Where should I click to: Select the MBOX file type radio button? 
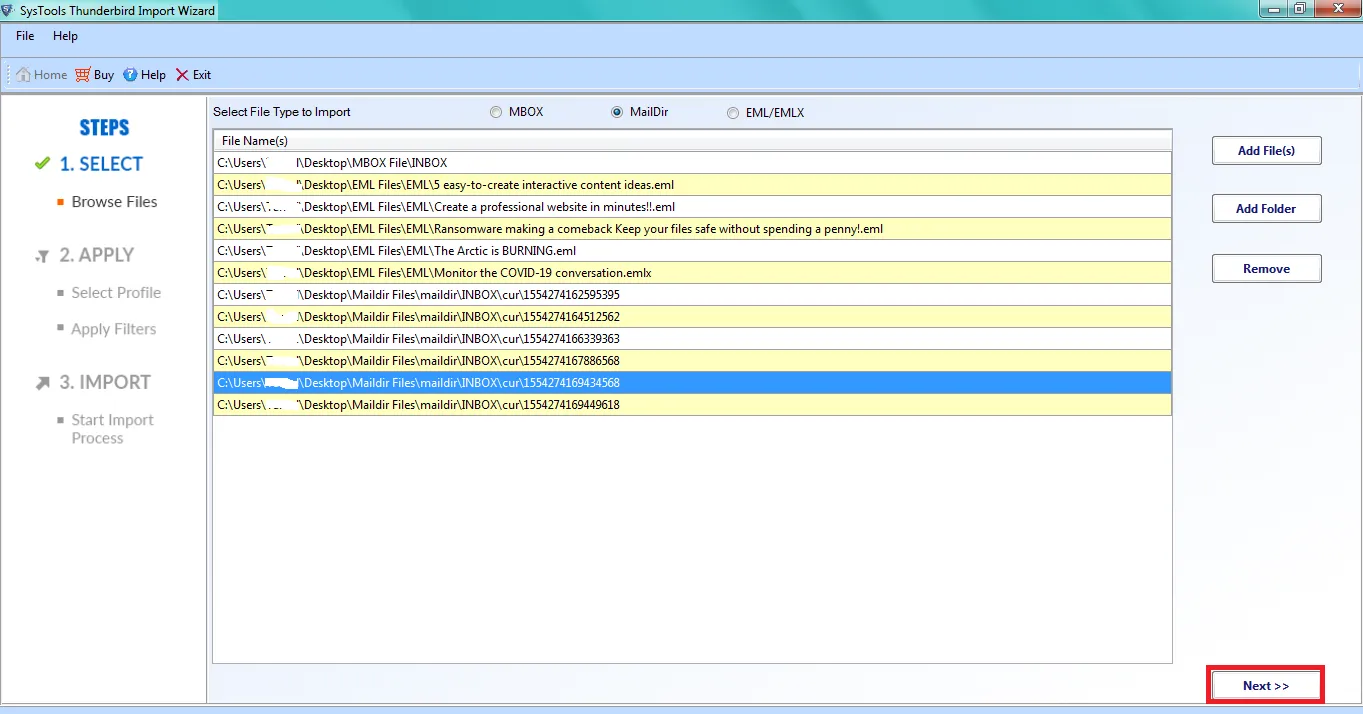(496, 113)
